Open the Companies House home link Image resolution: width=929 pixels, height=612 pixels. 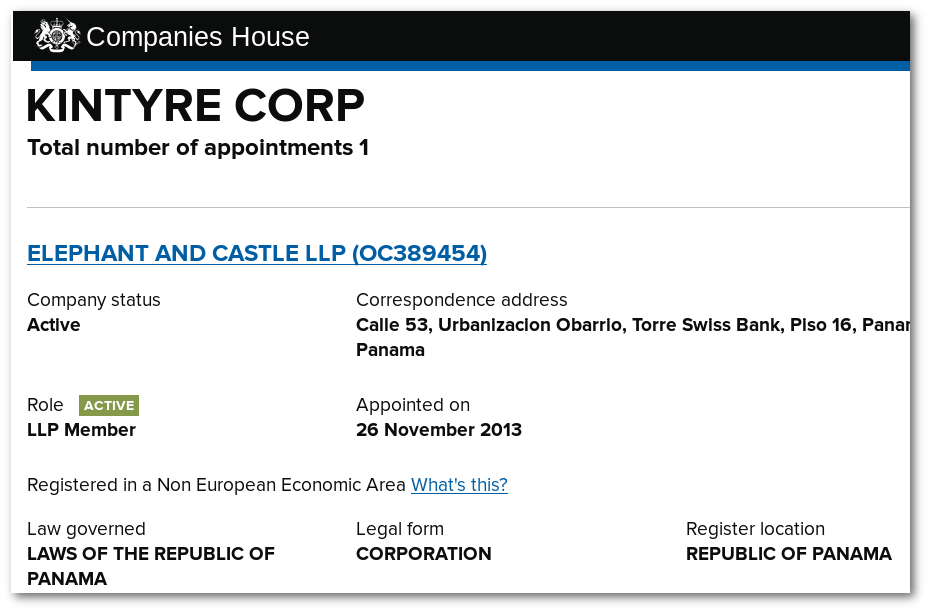tap(172, 36)
